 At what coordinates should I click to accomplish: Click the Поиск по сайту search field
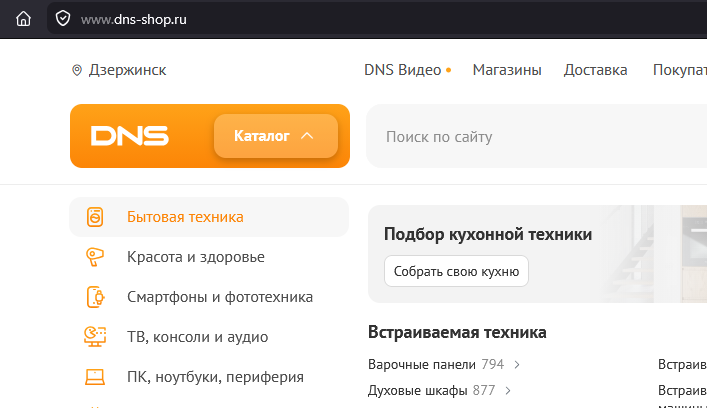point(537,136)
